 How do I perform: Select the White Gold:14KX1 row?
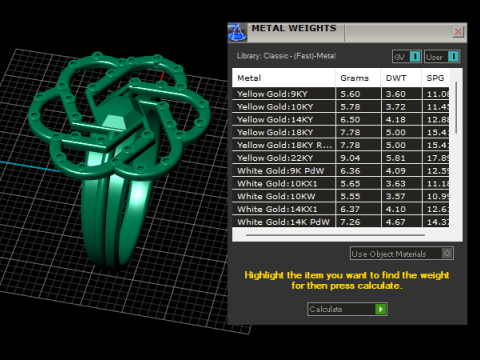click(341, 209)
